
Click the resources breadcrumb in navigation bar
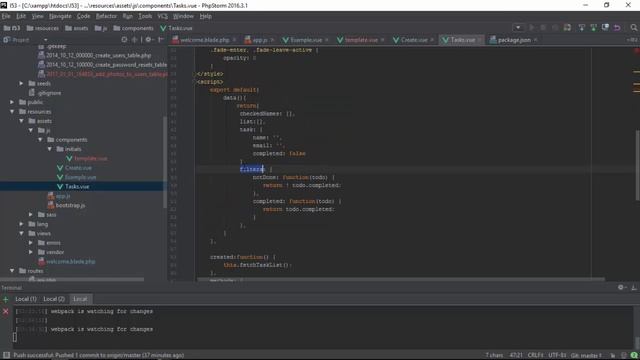[x=43, y=28]
